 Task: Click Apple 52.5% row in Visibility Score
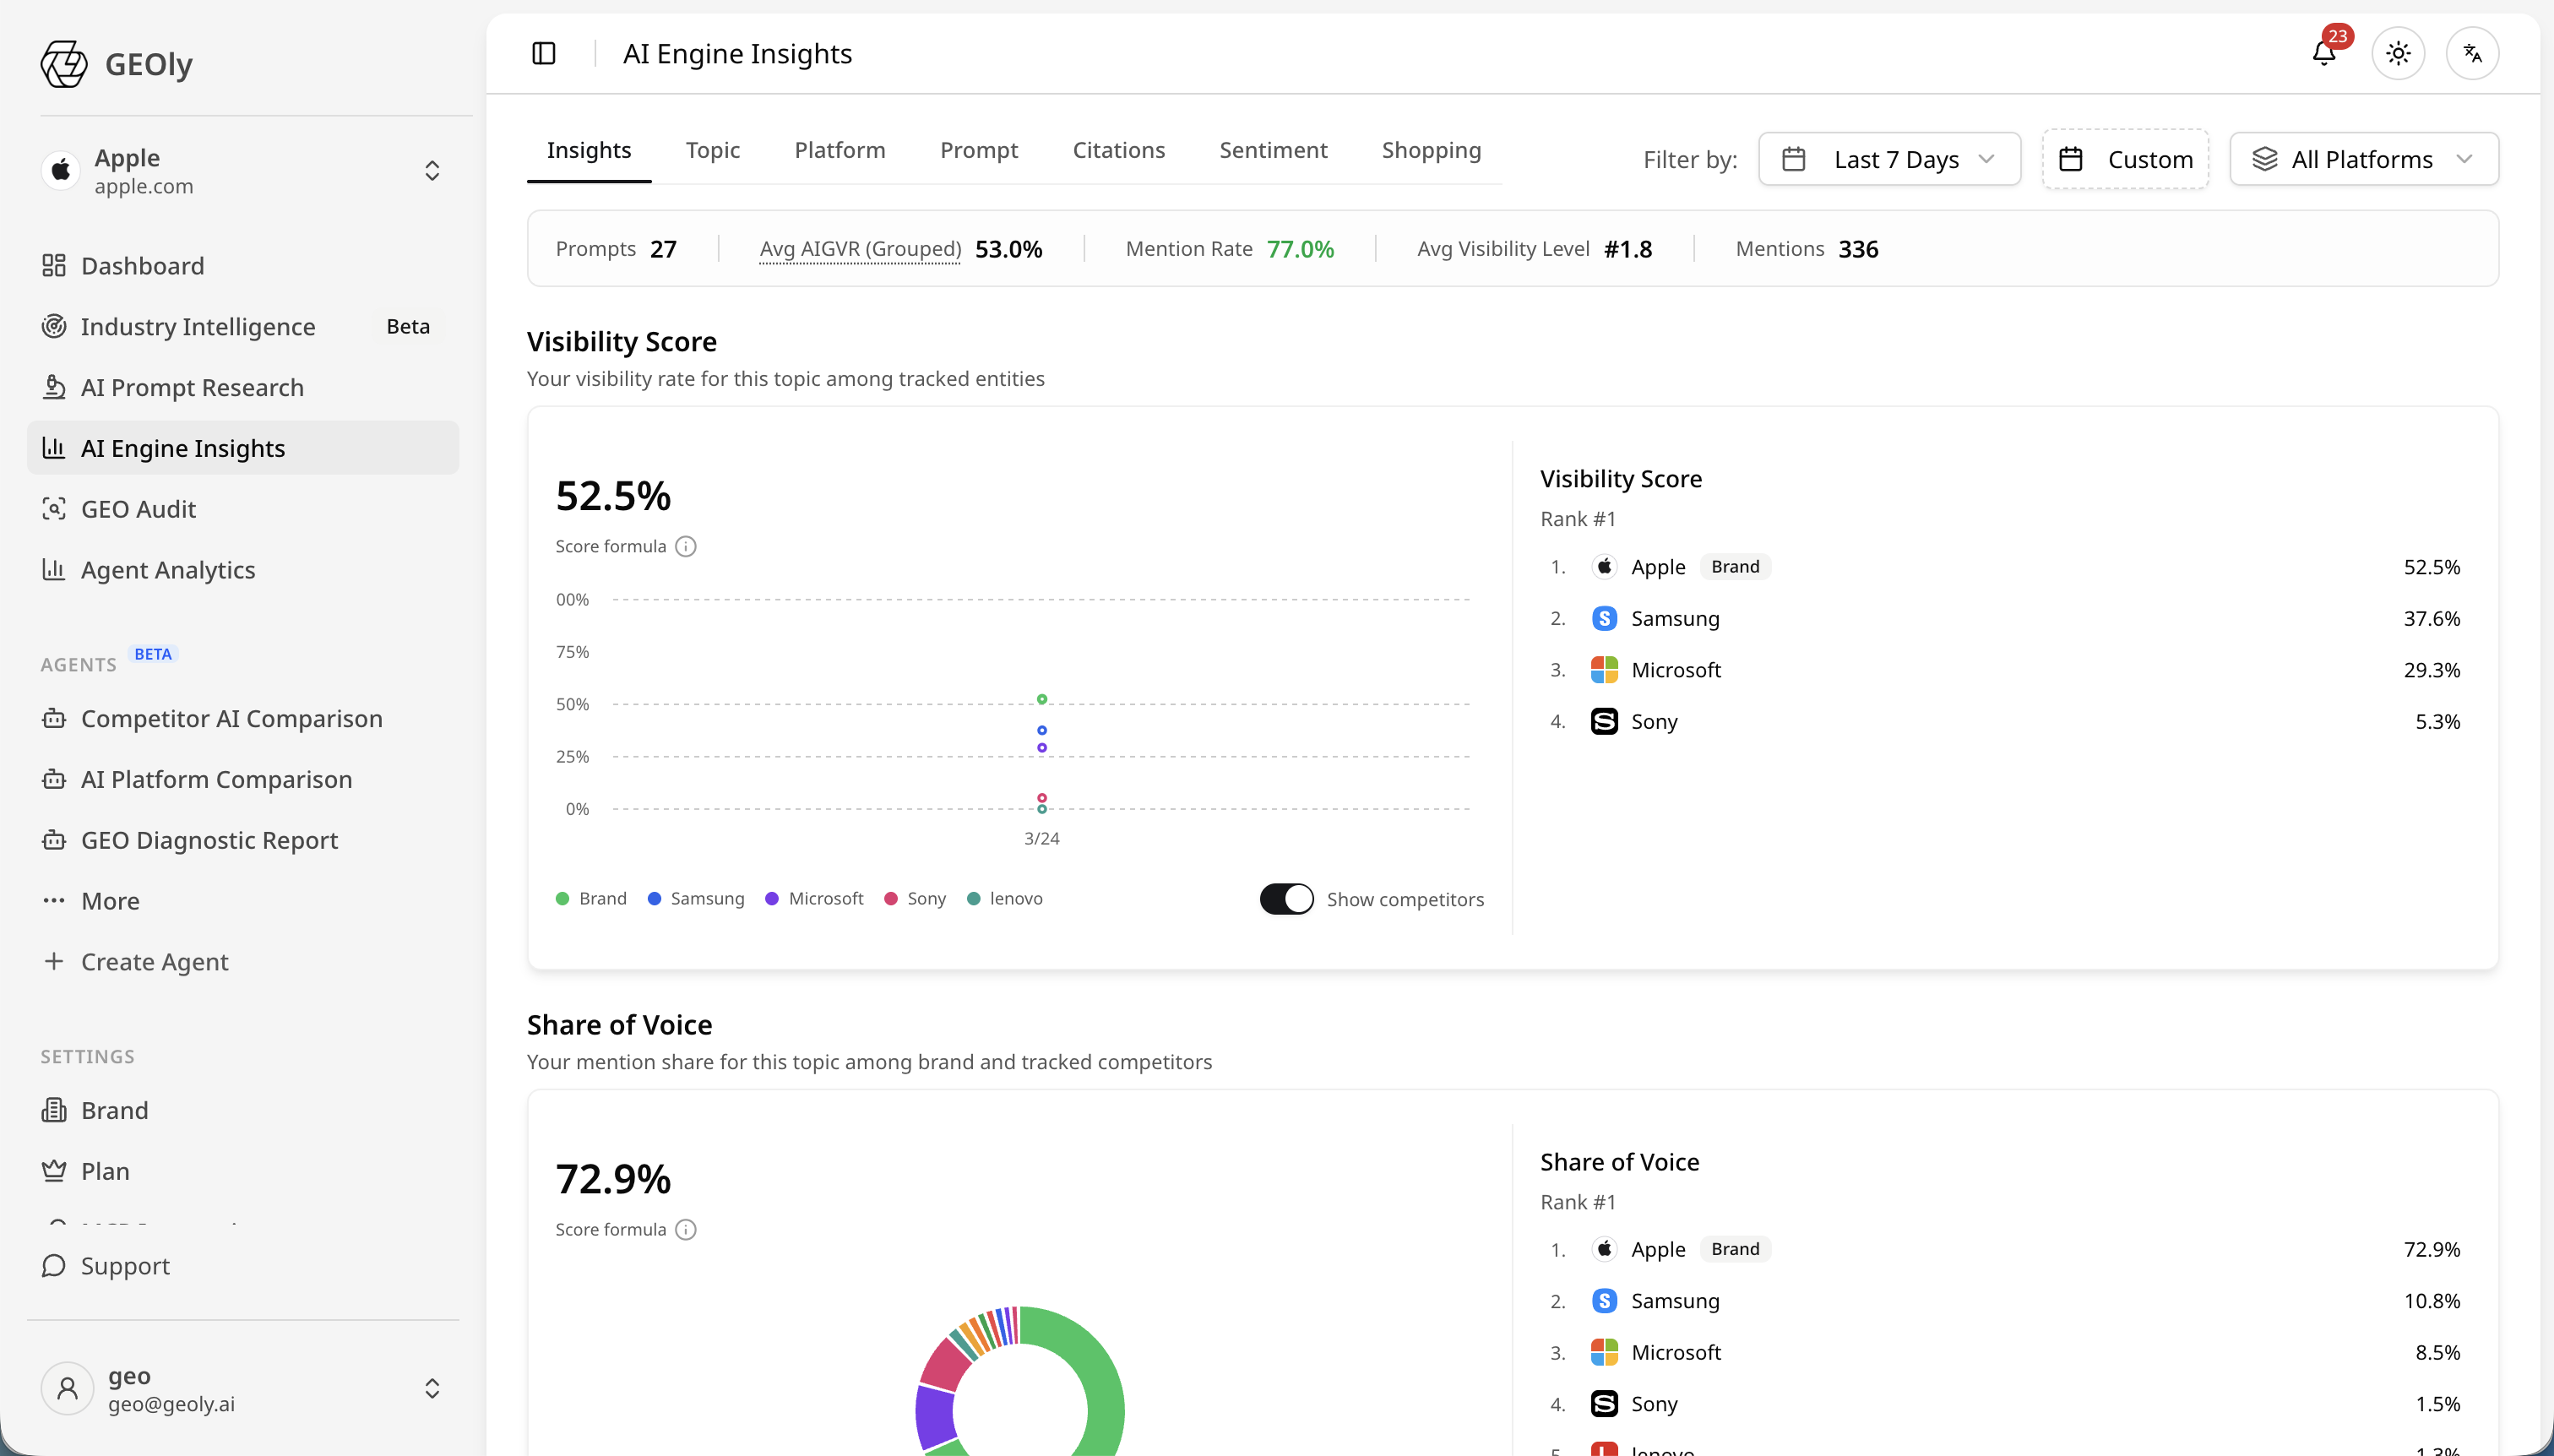(2005, 567)
